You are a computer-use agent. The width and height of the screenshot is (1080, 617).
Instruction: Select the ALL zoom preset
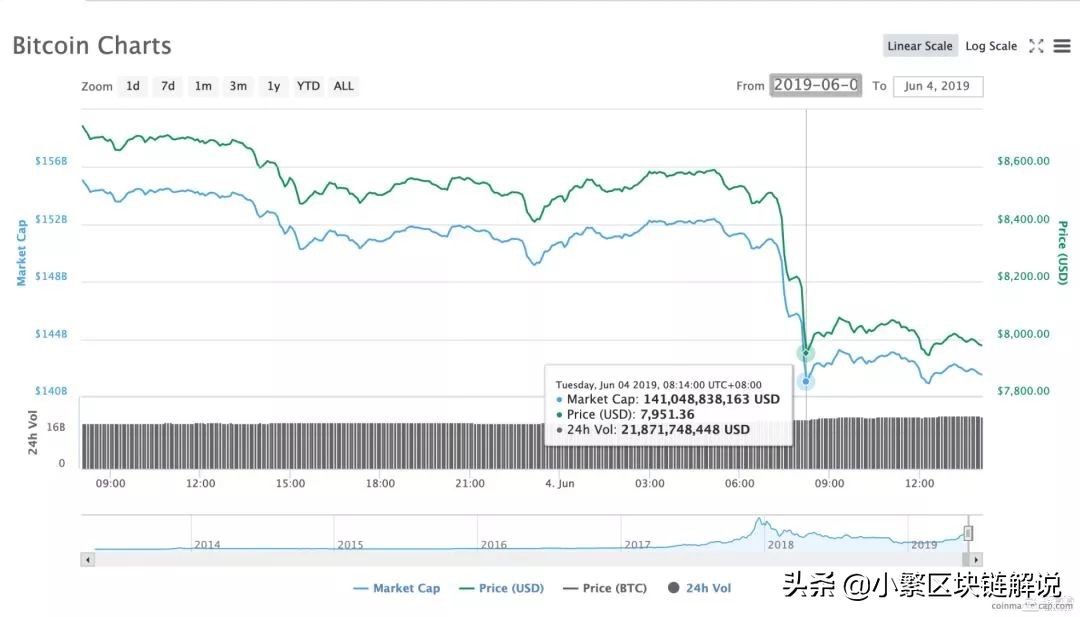point(343,86)
